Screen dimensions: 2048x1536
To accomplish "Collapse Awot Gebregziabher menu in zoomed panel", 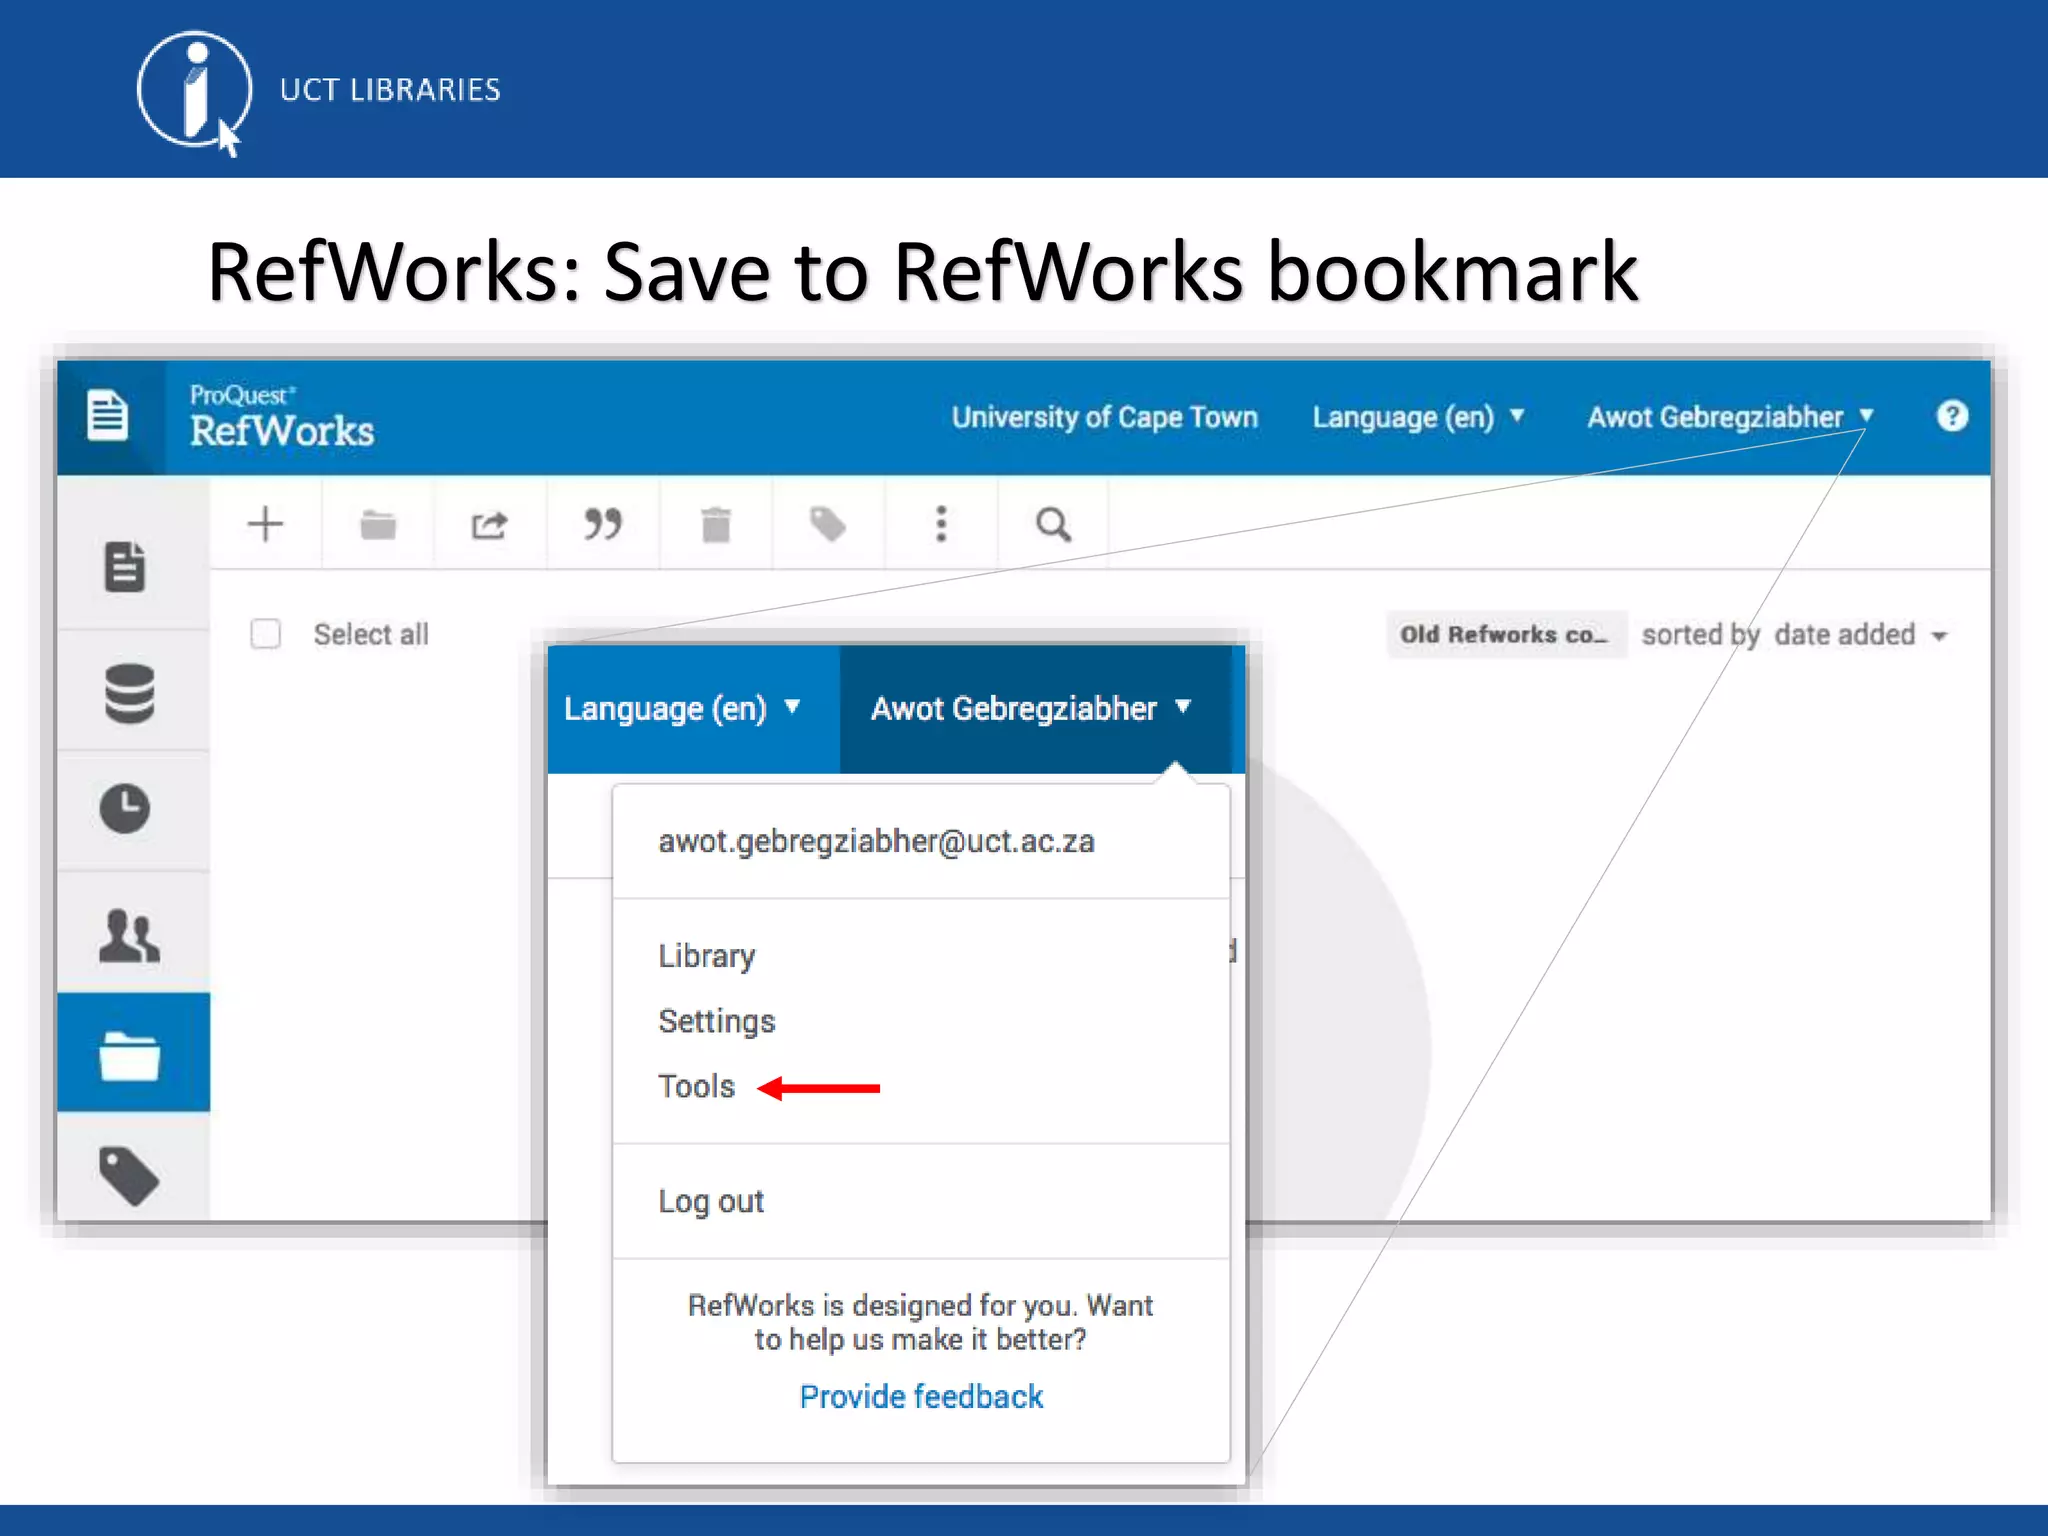I will pyautogui.click(x=1031, y=709).
